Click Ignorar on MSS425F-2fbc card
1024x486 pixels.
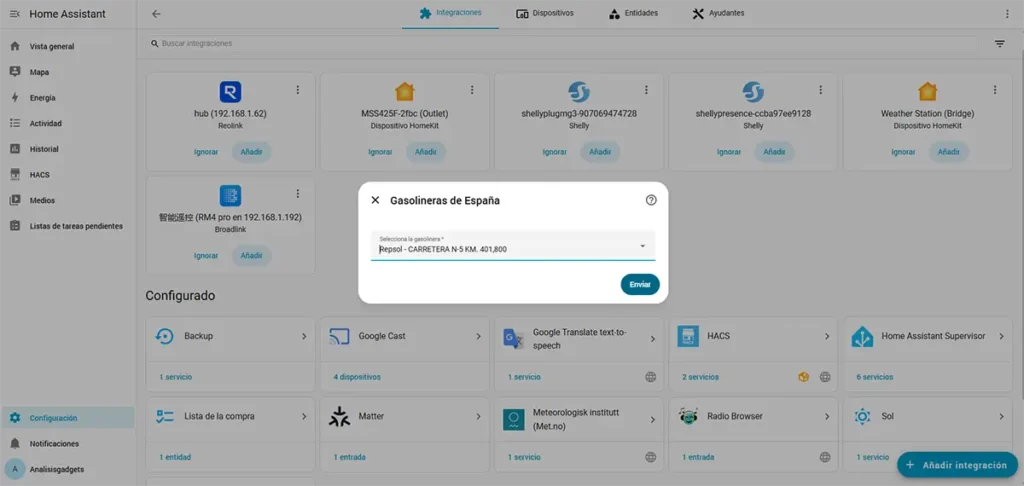380,152
